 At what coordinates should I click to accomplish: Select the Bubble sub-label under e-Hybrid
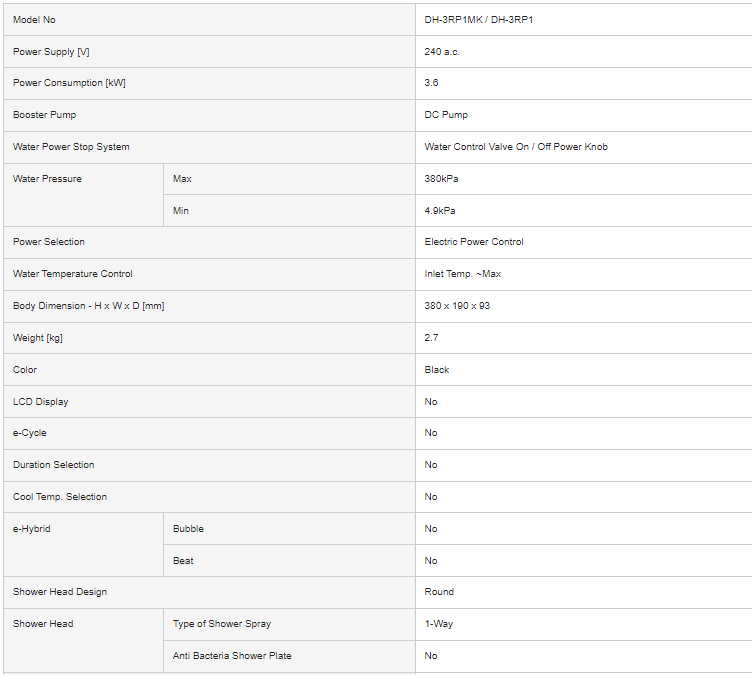(188, 529)
